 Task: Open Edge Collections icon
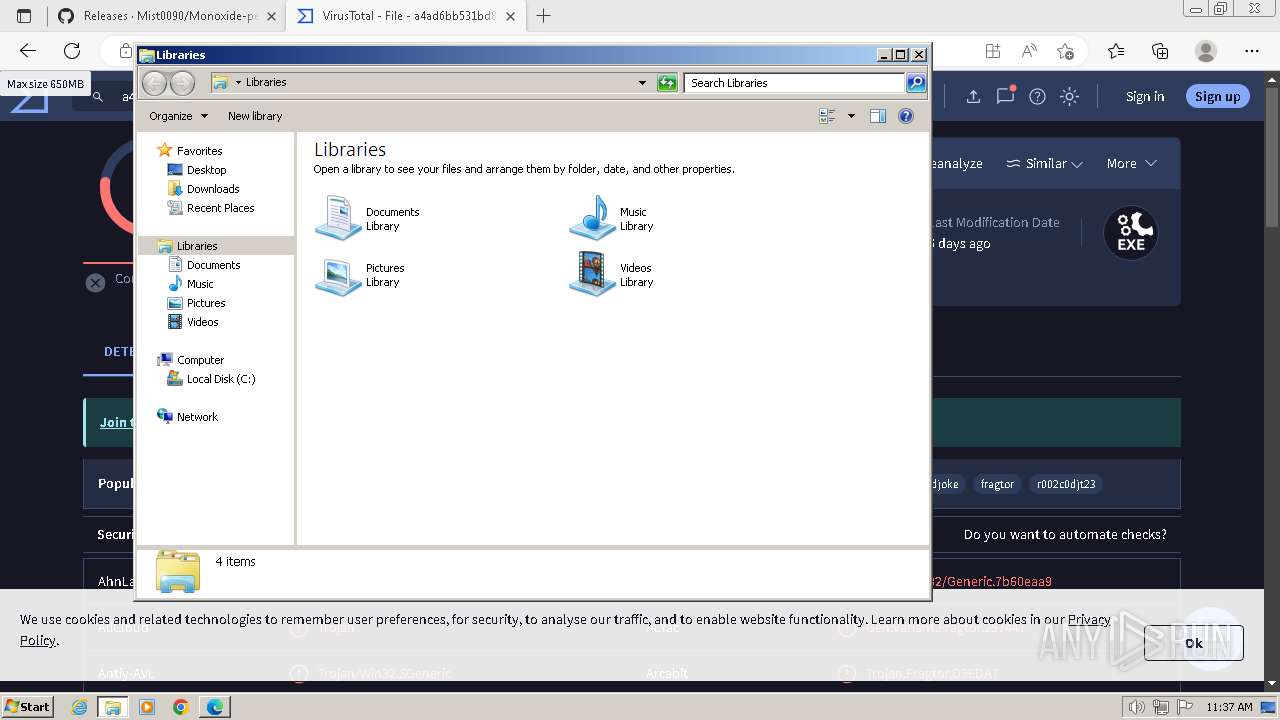(1160, 51)
